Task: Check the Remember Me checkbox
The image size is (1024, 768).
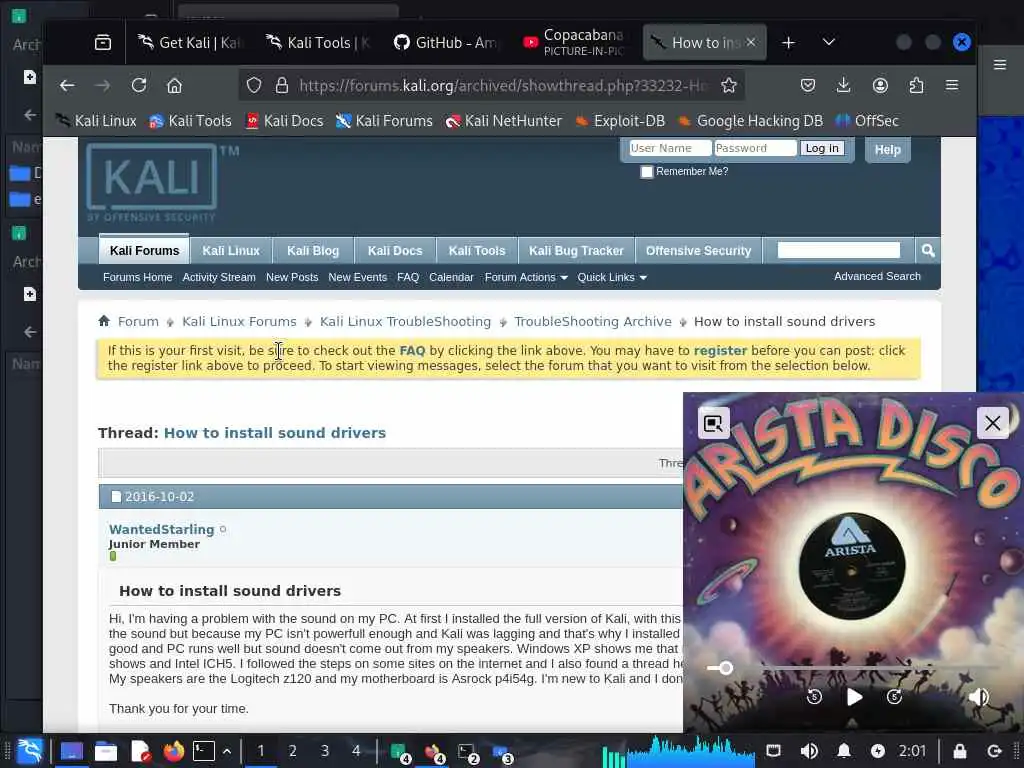Action: [x=647, y=172]
